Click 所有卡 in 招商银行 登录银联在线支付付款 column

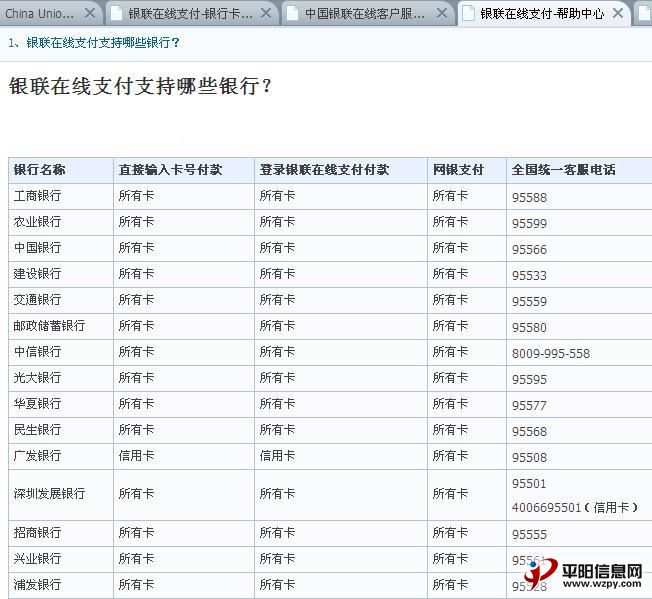(x=277, y=533)
